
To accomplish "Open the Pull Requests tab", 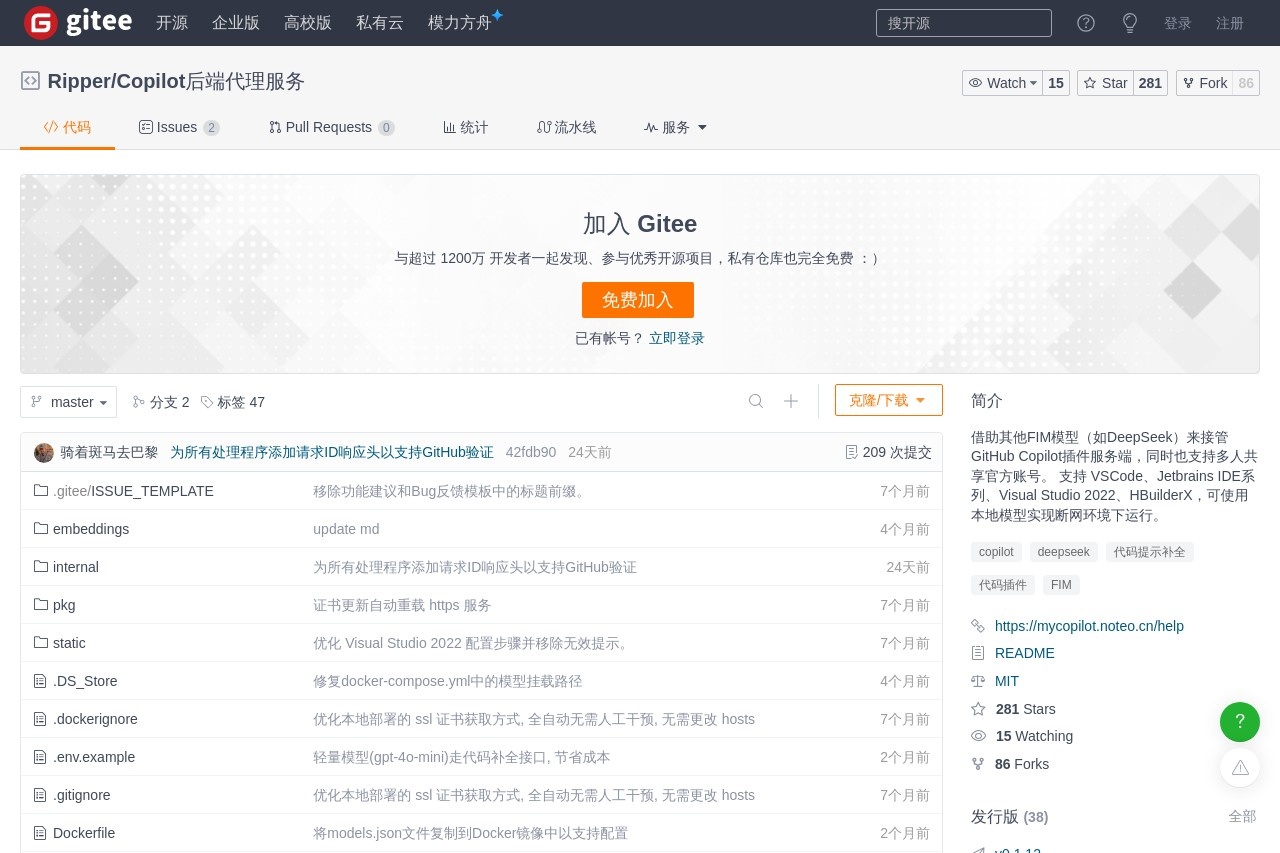I will pos(331,127).
